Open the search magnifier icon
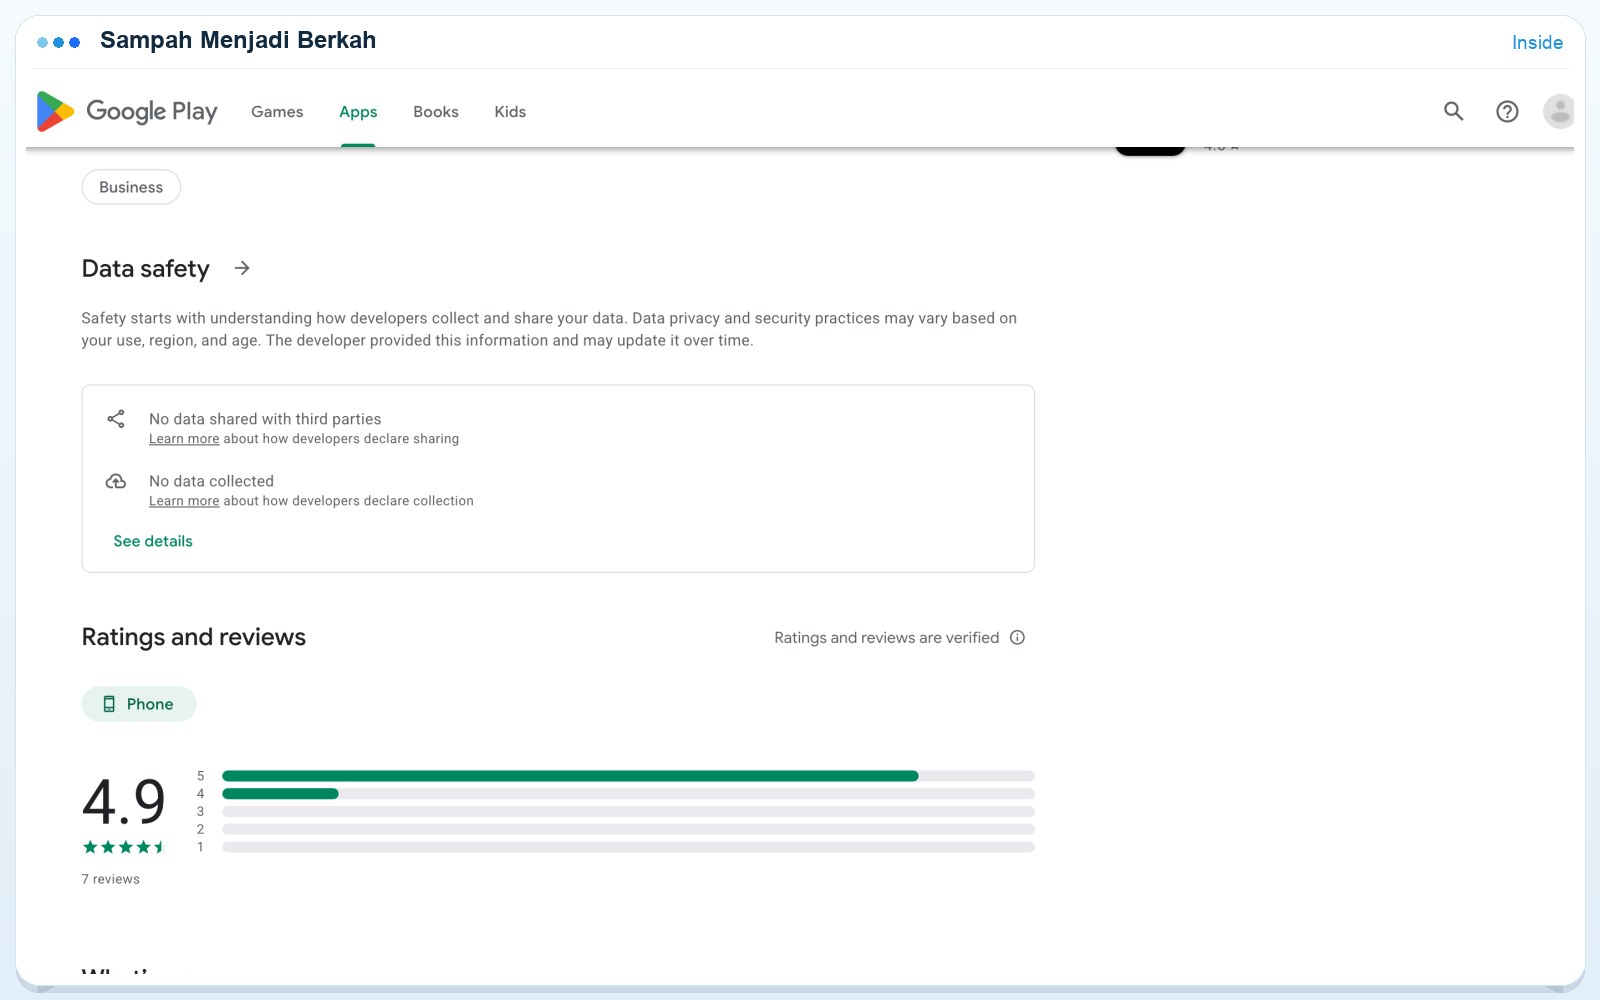The width and height of the screenshot is (1600, 1000). [x=1453, y=111]
